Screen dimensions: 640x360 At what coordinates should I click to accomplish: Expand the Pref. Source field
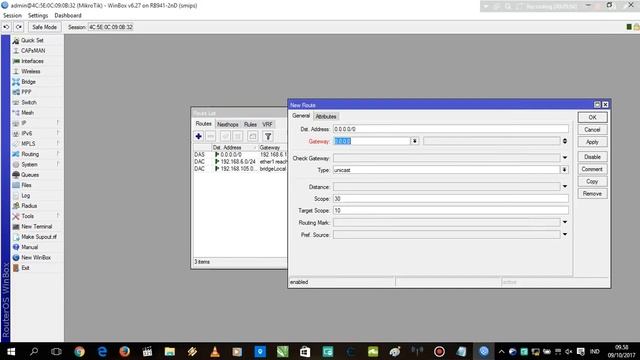565,234
